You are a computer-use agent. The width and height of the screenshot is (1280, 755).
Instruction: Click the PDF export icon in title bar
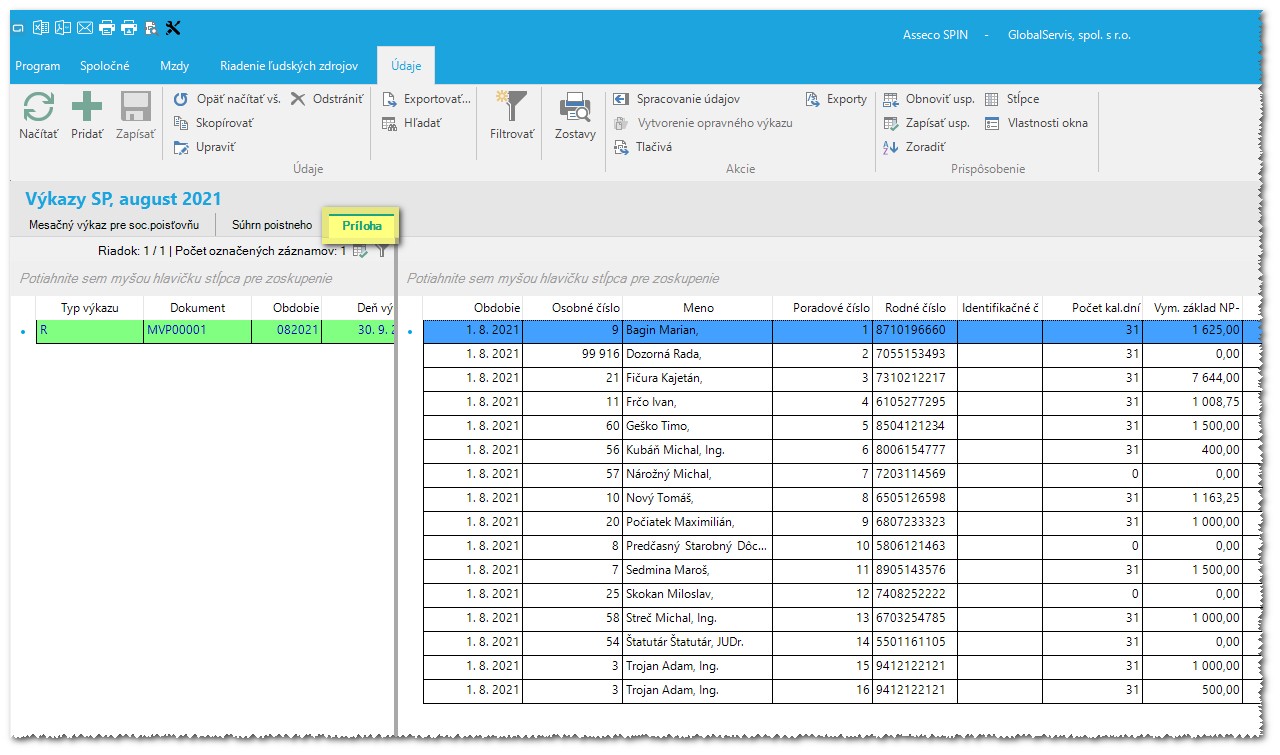(x=63, y=28)
